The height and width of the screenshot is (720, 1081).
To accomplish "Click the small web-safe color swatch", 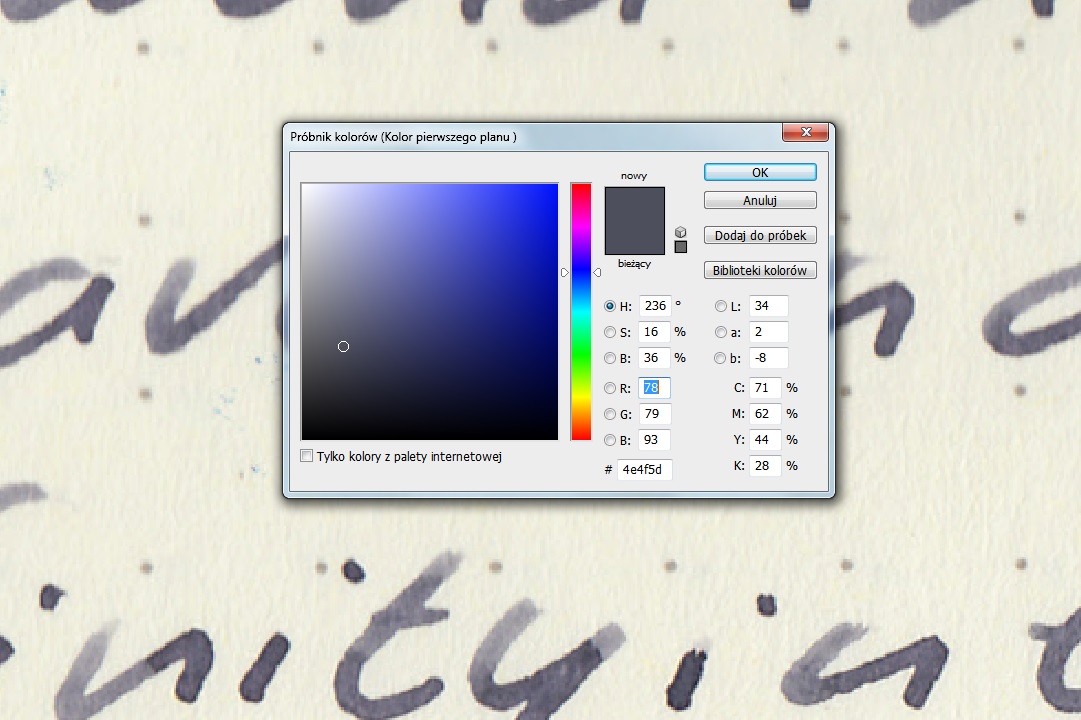I will (681, 247).
